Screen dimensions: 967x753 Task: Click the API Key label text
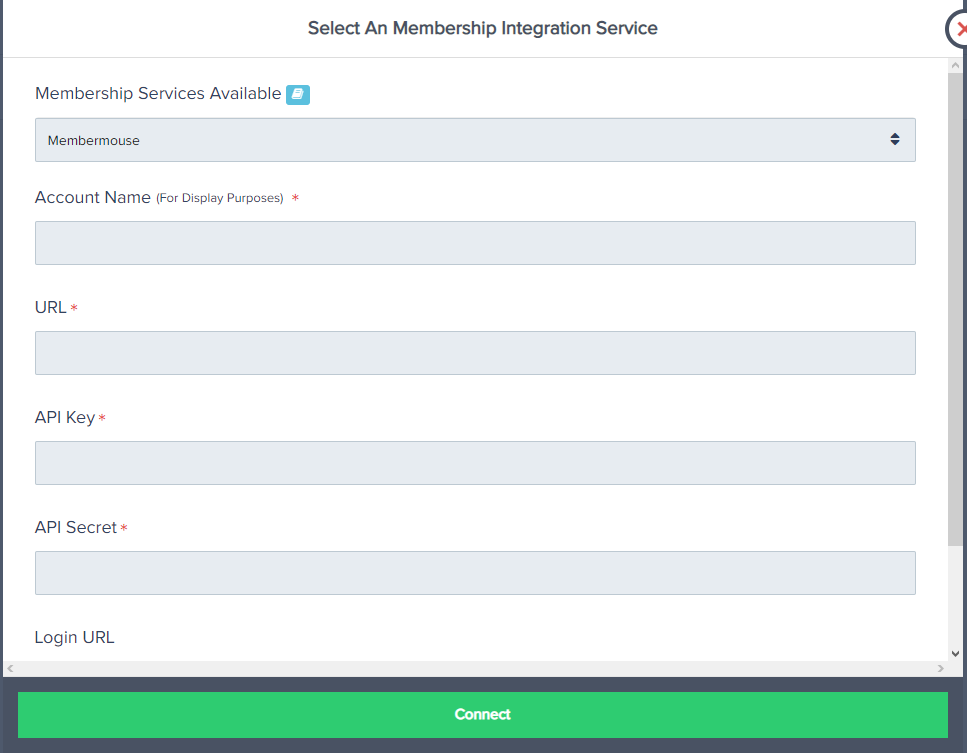(x=65, y=418)
